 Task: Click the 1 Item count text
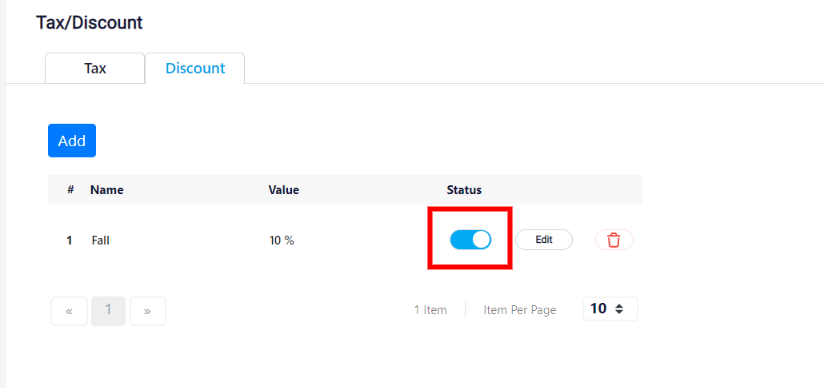click(x=430, y=310)
